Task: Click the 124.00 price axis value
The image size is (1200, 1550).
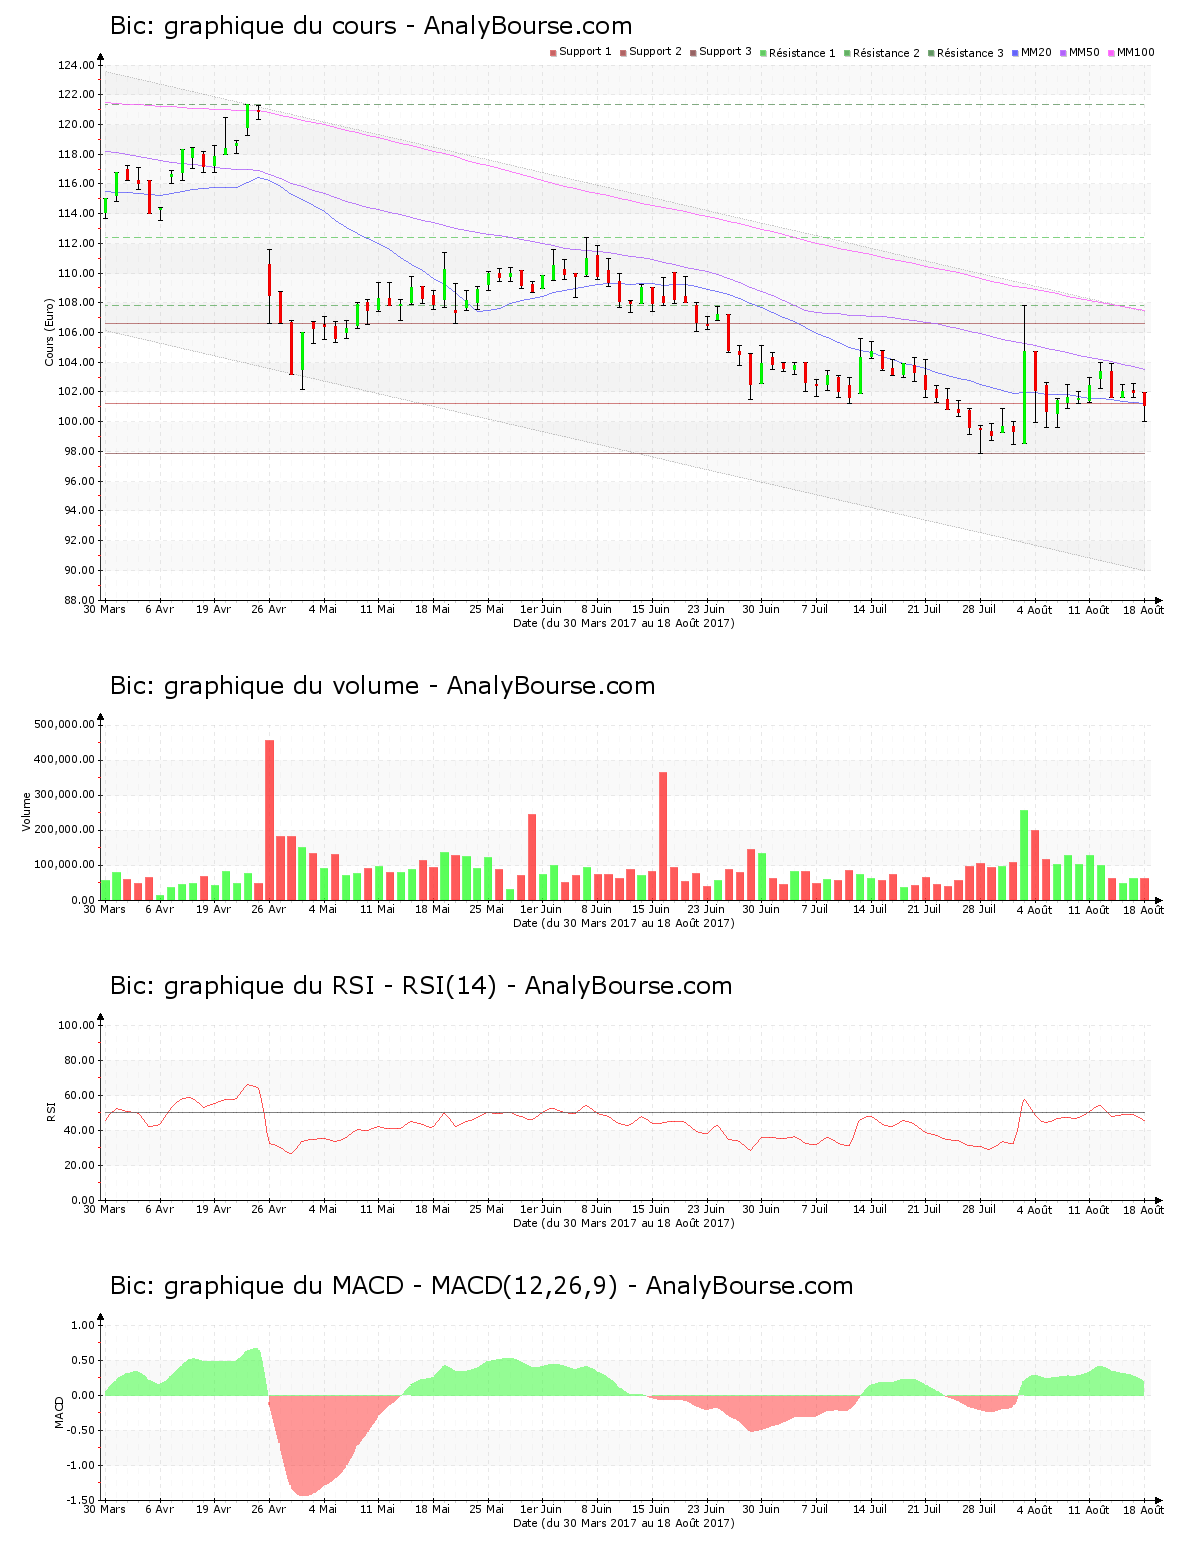Action: [76, 65]
